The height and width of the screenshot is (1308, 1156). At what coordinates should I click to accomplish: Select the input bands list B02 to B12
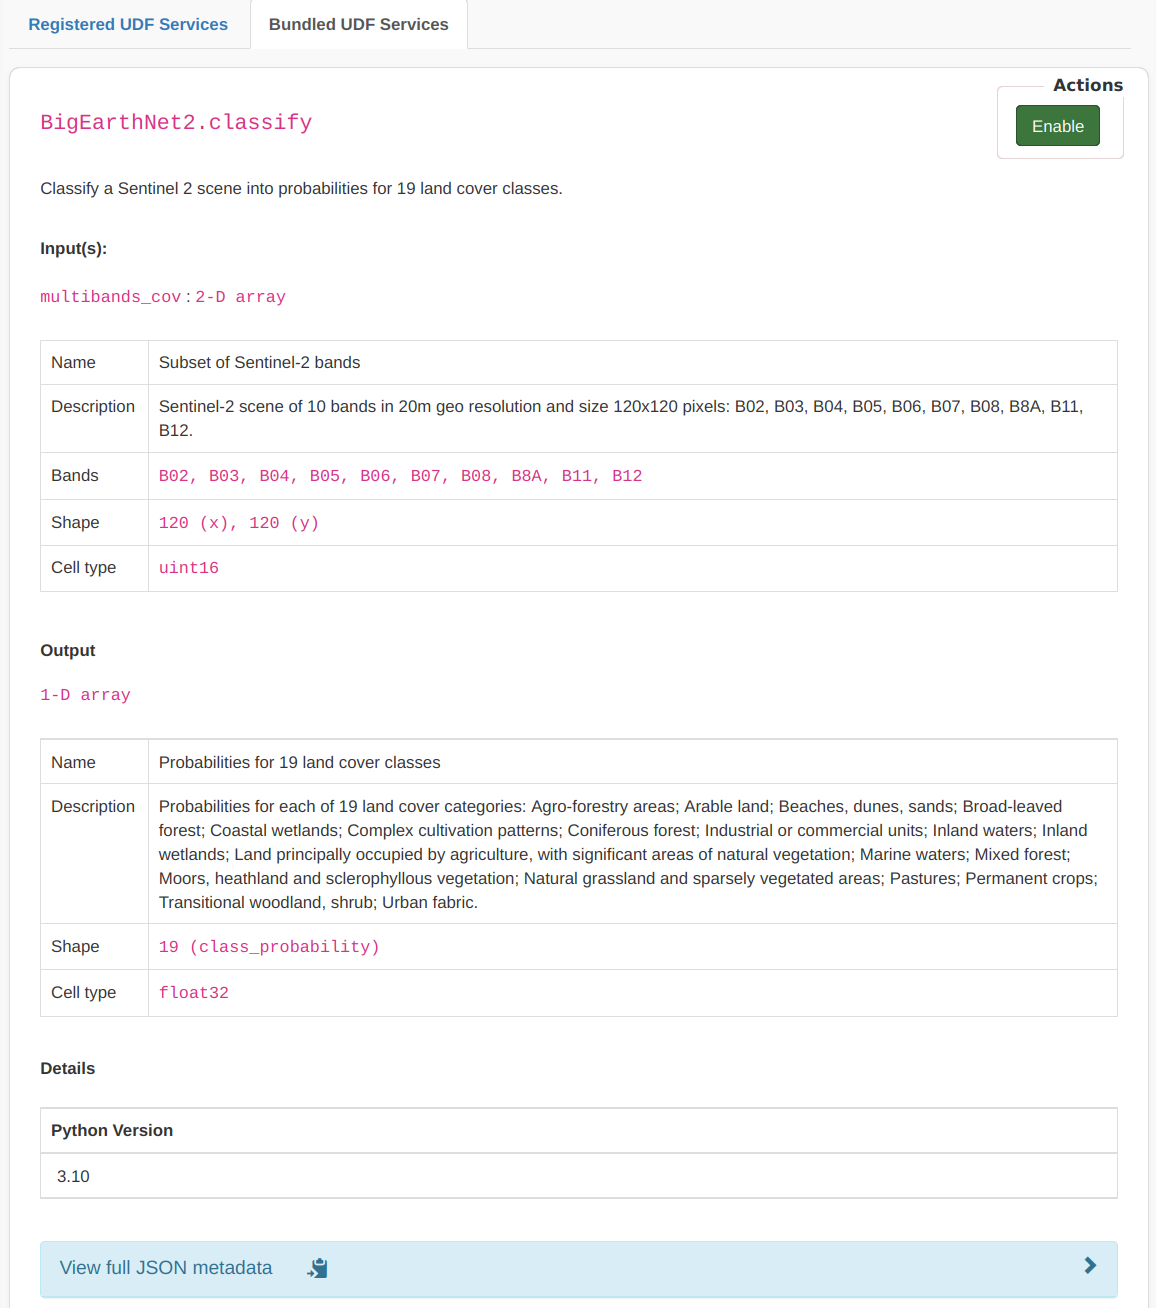(400, 476)
